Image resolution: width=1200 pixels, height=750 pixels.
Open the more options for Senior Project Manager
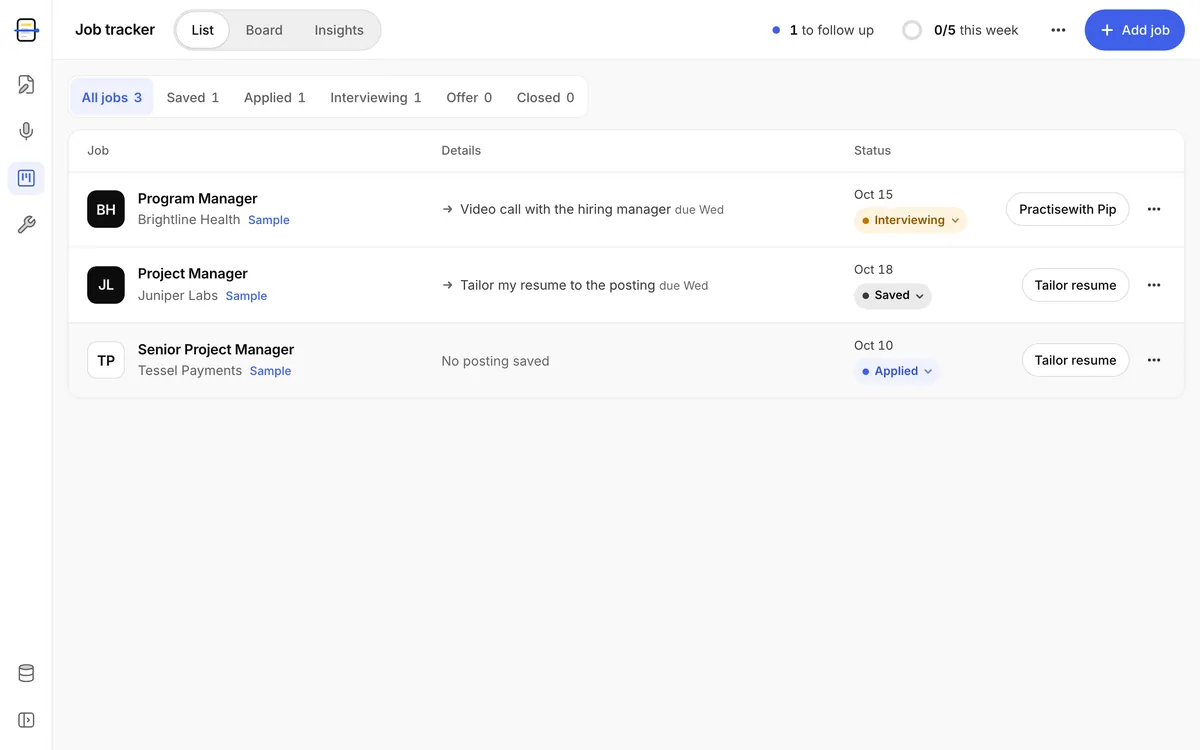(x=1154, y=360)
